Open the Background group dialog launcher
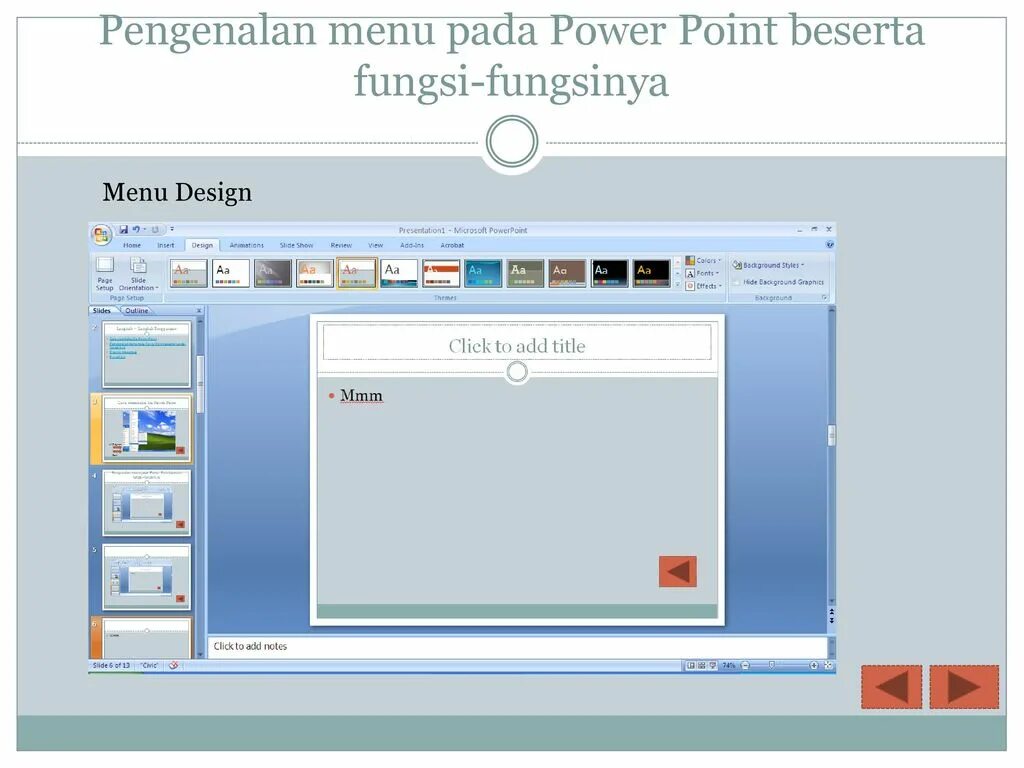This screenshot has width=1024, height=768. tap(824, 298)
